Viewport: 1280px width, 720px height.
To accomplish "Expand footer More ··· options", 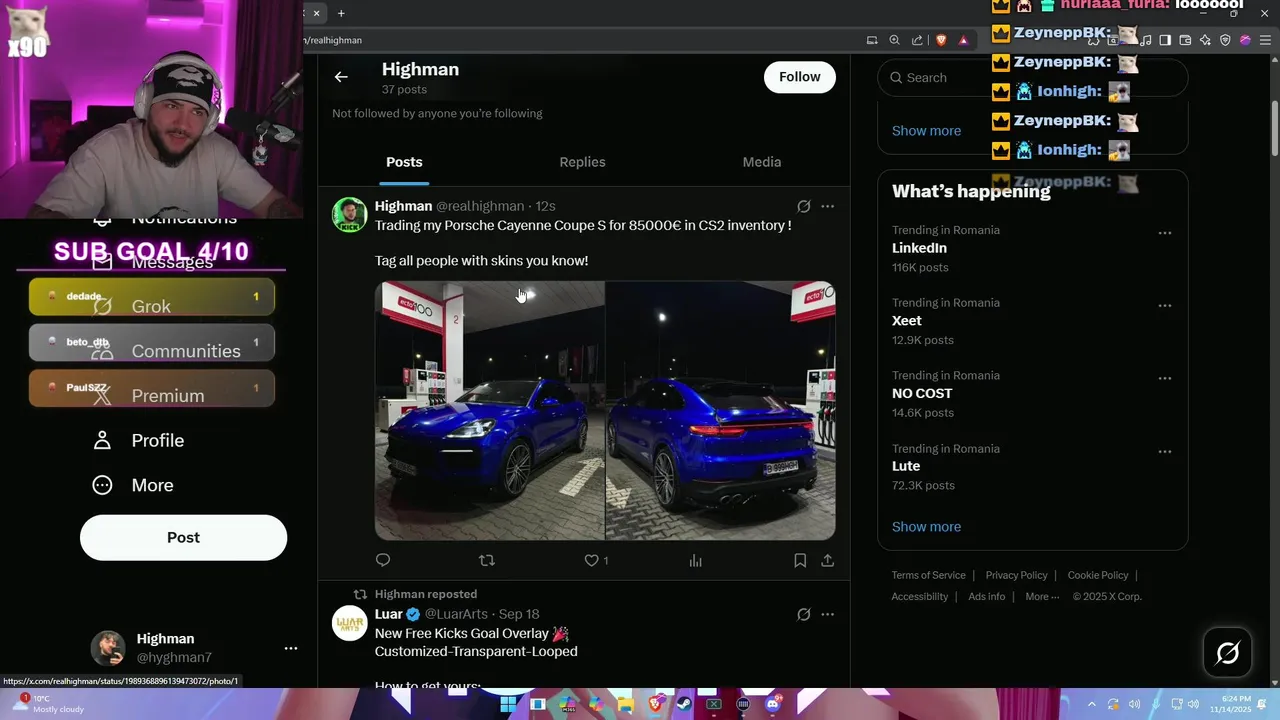I will pos(1042,597).
